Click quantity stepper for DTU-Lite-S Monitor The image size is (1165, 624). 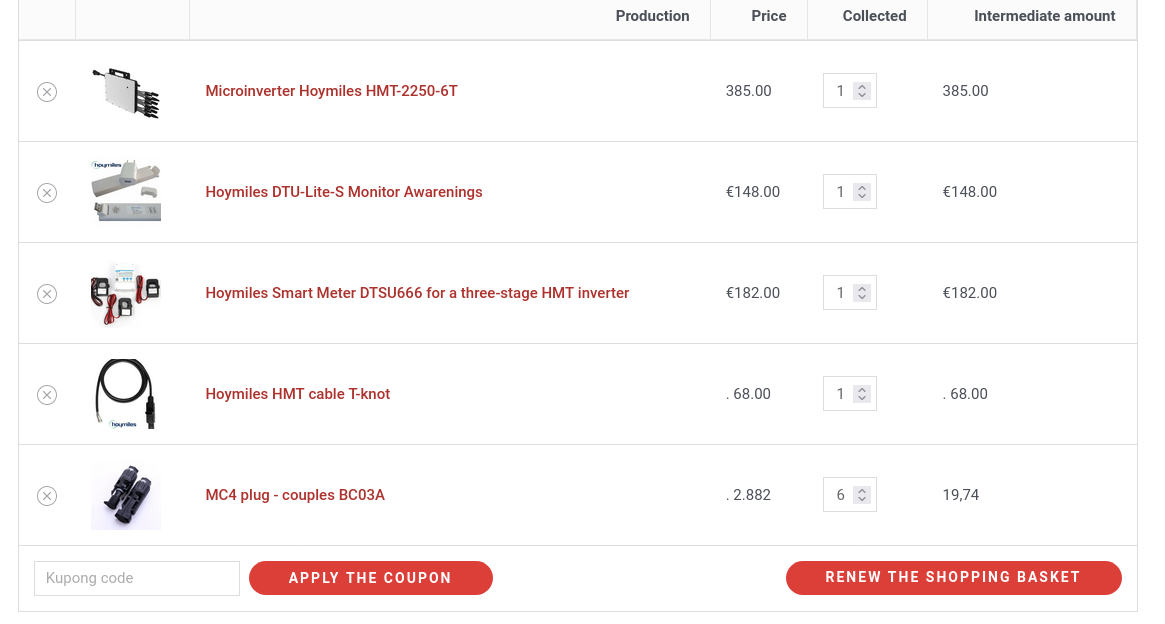coord(862,192)
